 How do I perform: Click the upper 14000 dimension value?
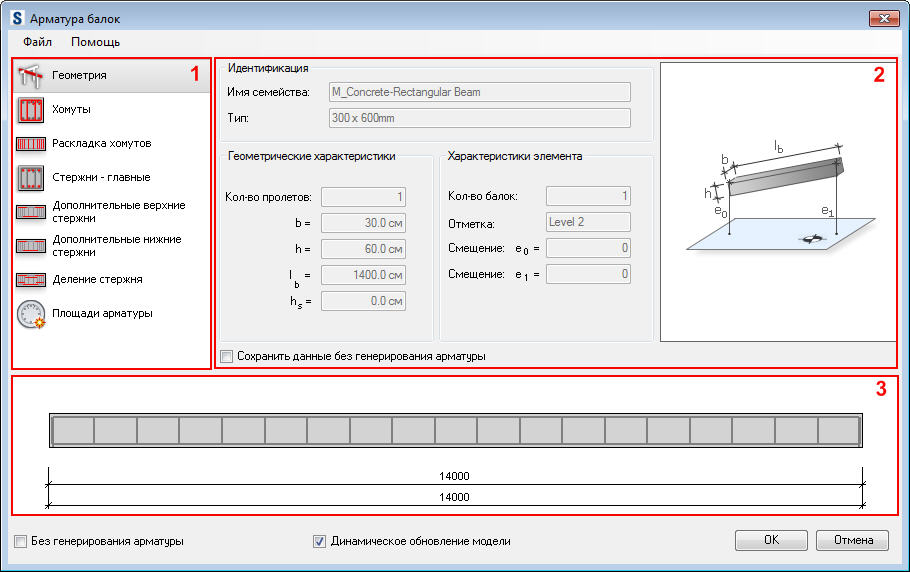454,476
